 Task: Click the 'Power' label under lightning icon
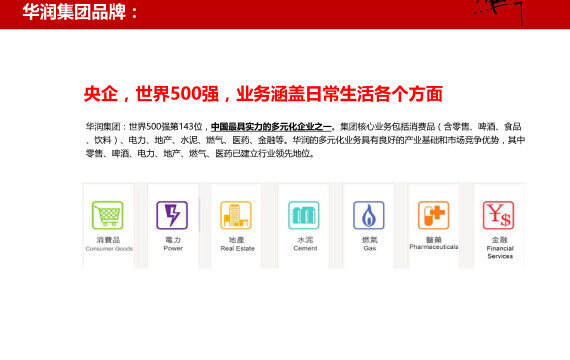(173, 248)
